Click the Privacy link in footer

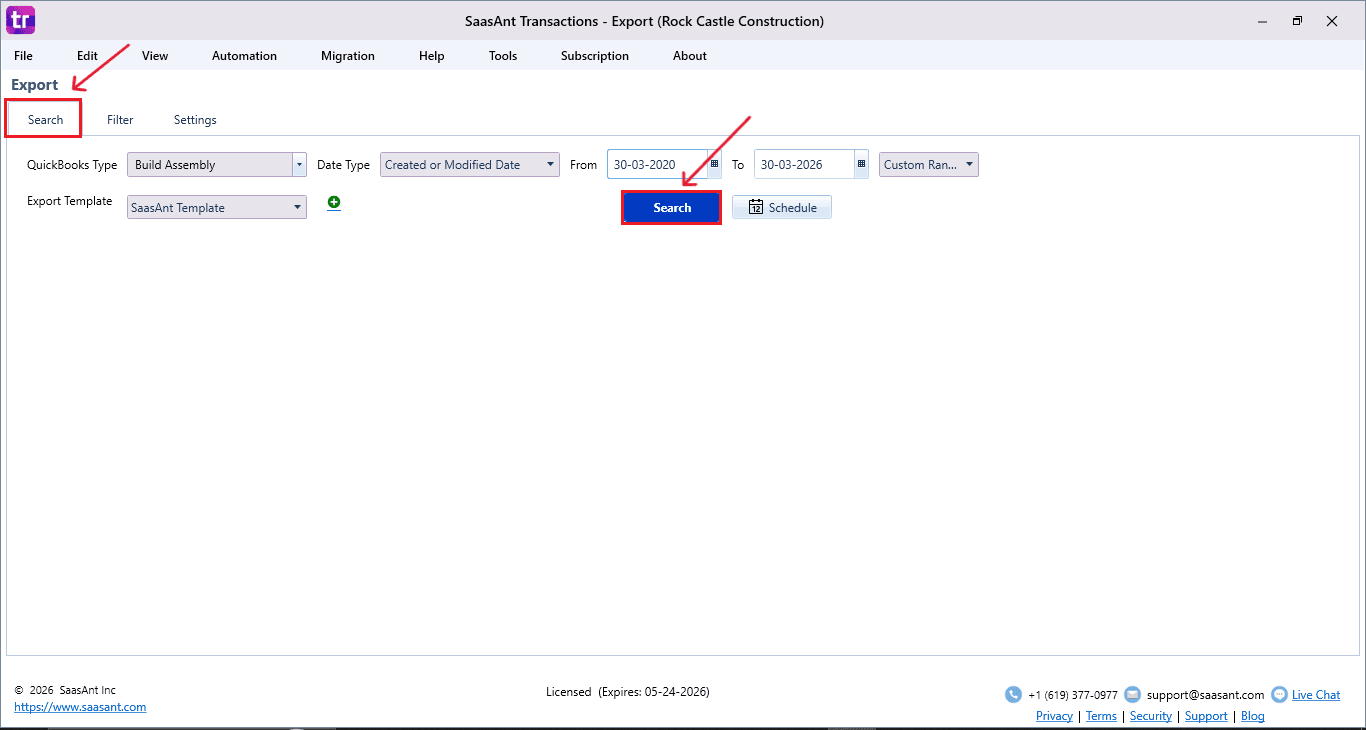[x=1054, y=716]
